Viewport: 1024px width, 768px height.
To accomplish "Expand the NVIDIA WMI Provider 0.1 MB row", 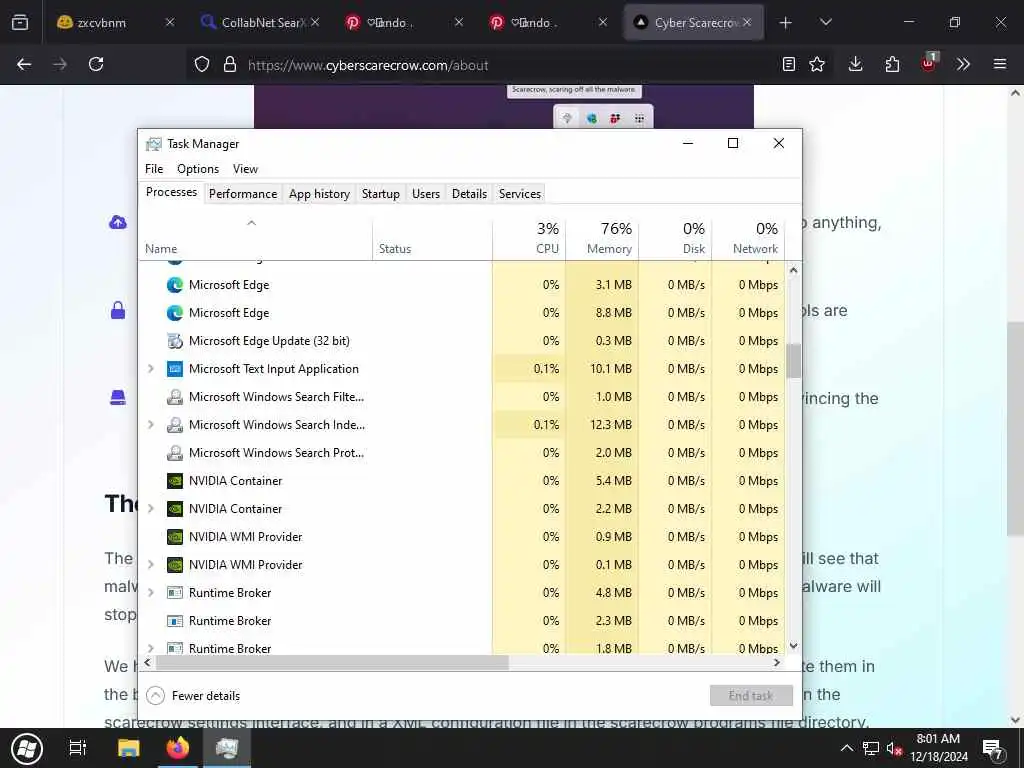I will point(151,565).
